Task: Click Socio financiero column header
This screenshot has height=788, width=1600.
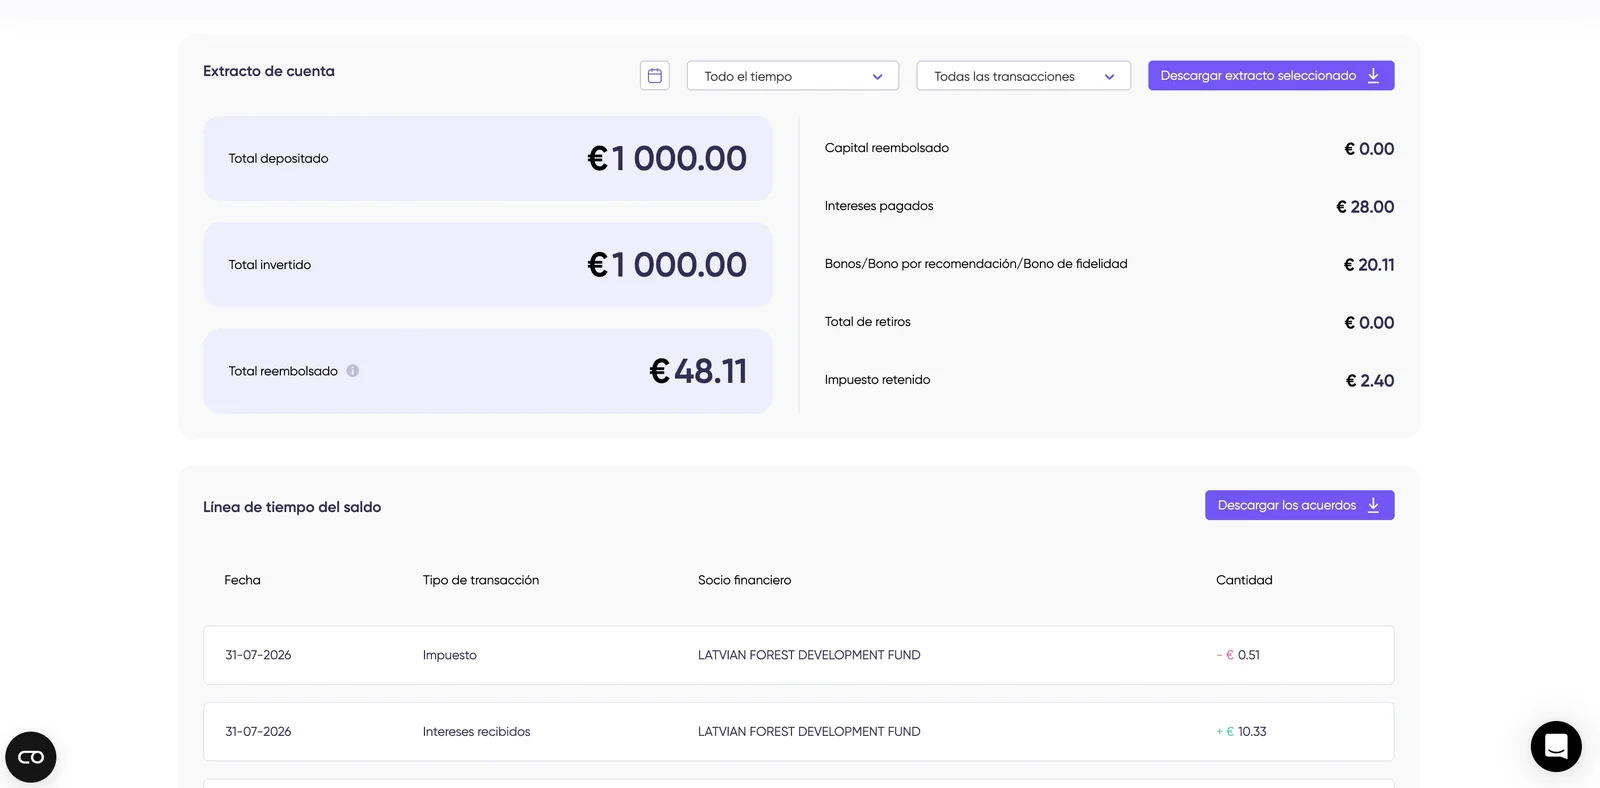Action: 745,580
